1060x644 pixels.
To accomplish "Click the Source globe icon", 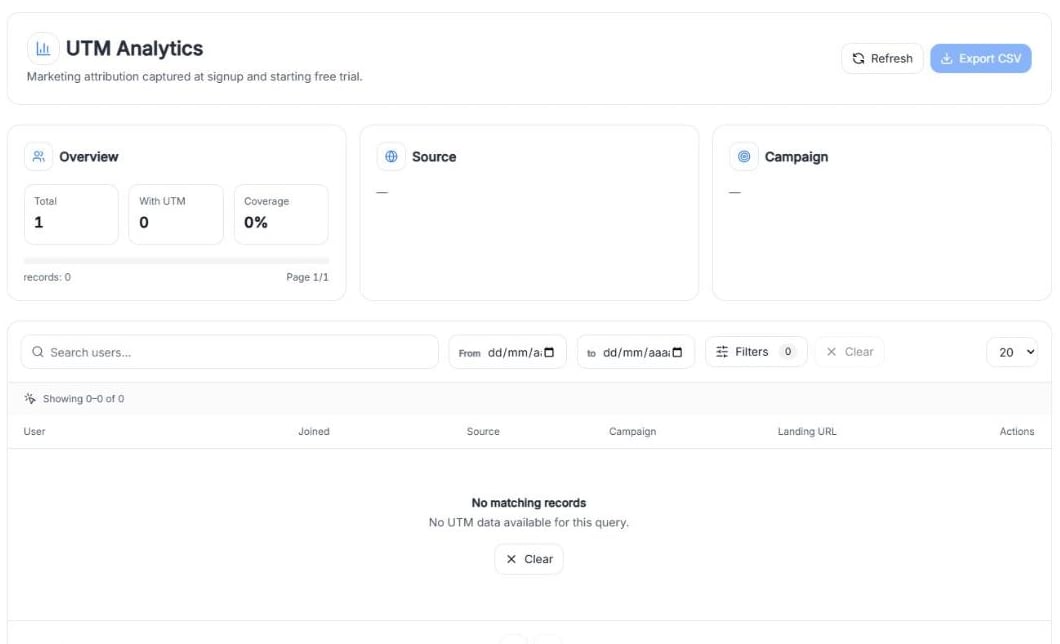I will (391, 157).
